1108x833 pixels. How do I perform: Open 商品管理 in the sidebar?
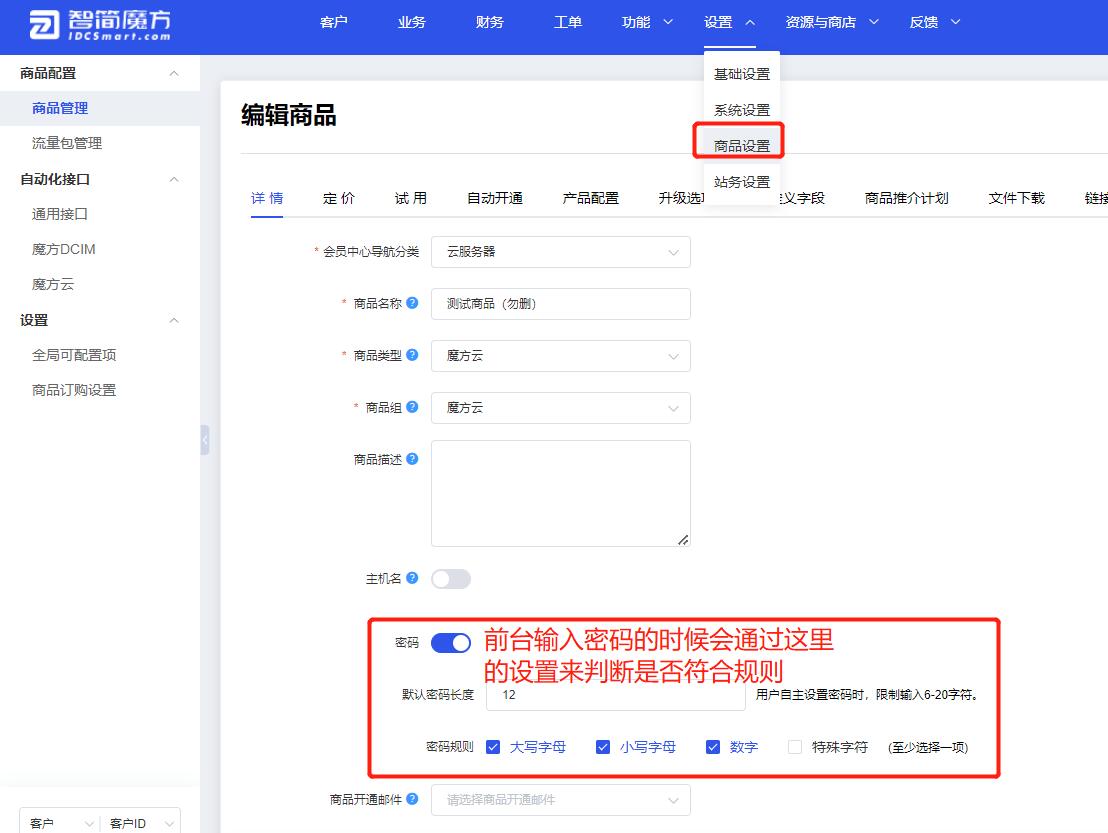pyautogui.click(x=100, y=108)
